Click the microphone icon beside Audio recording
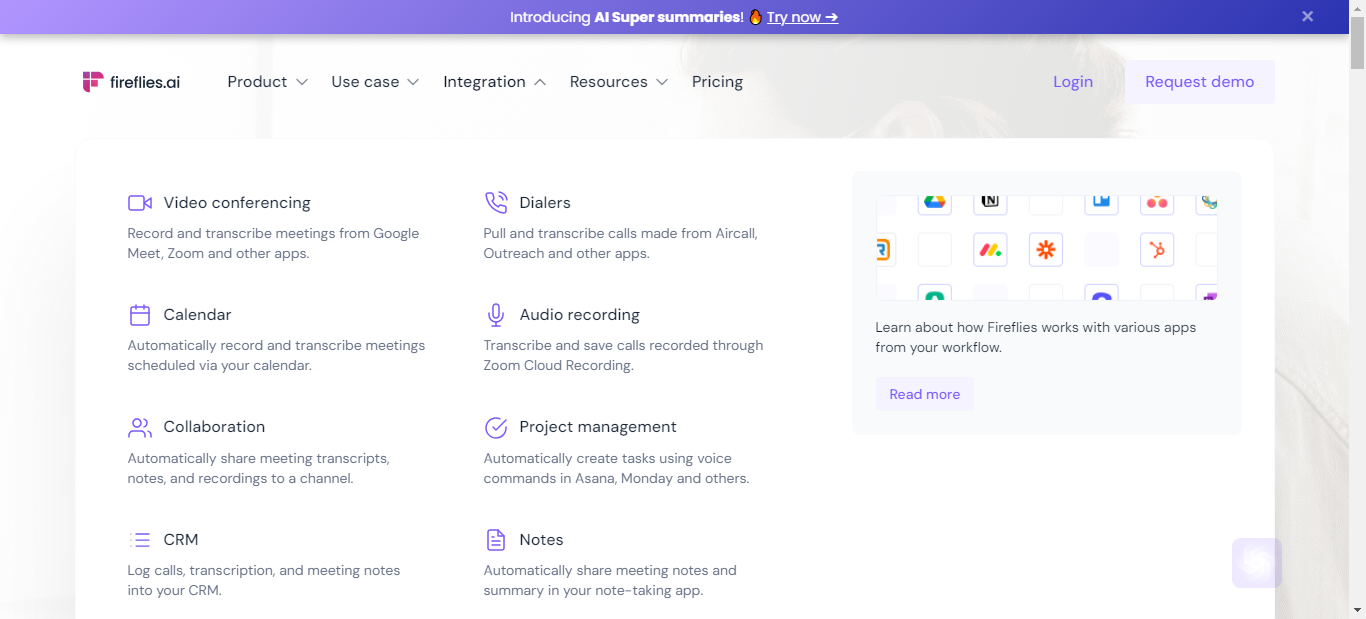Image resolution: width=1366 pixels, height=619 pixels. click(496, 315)
